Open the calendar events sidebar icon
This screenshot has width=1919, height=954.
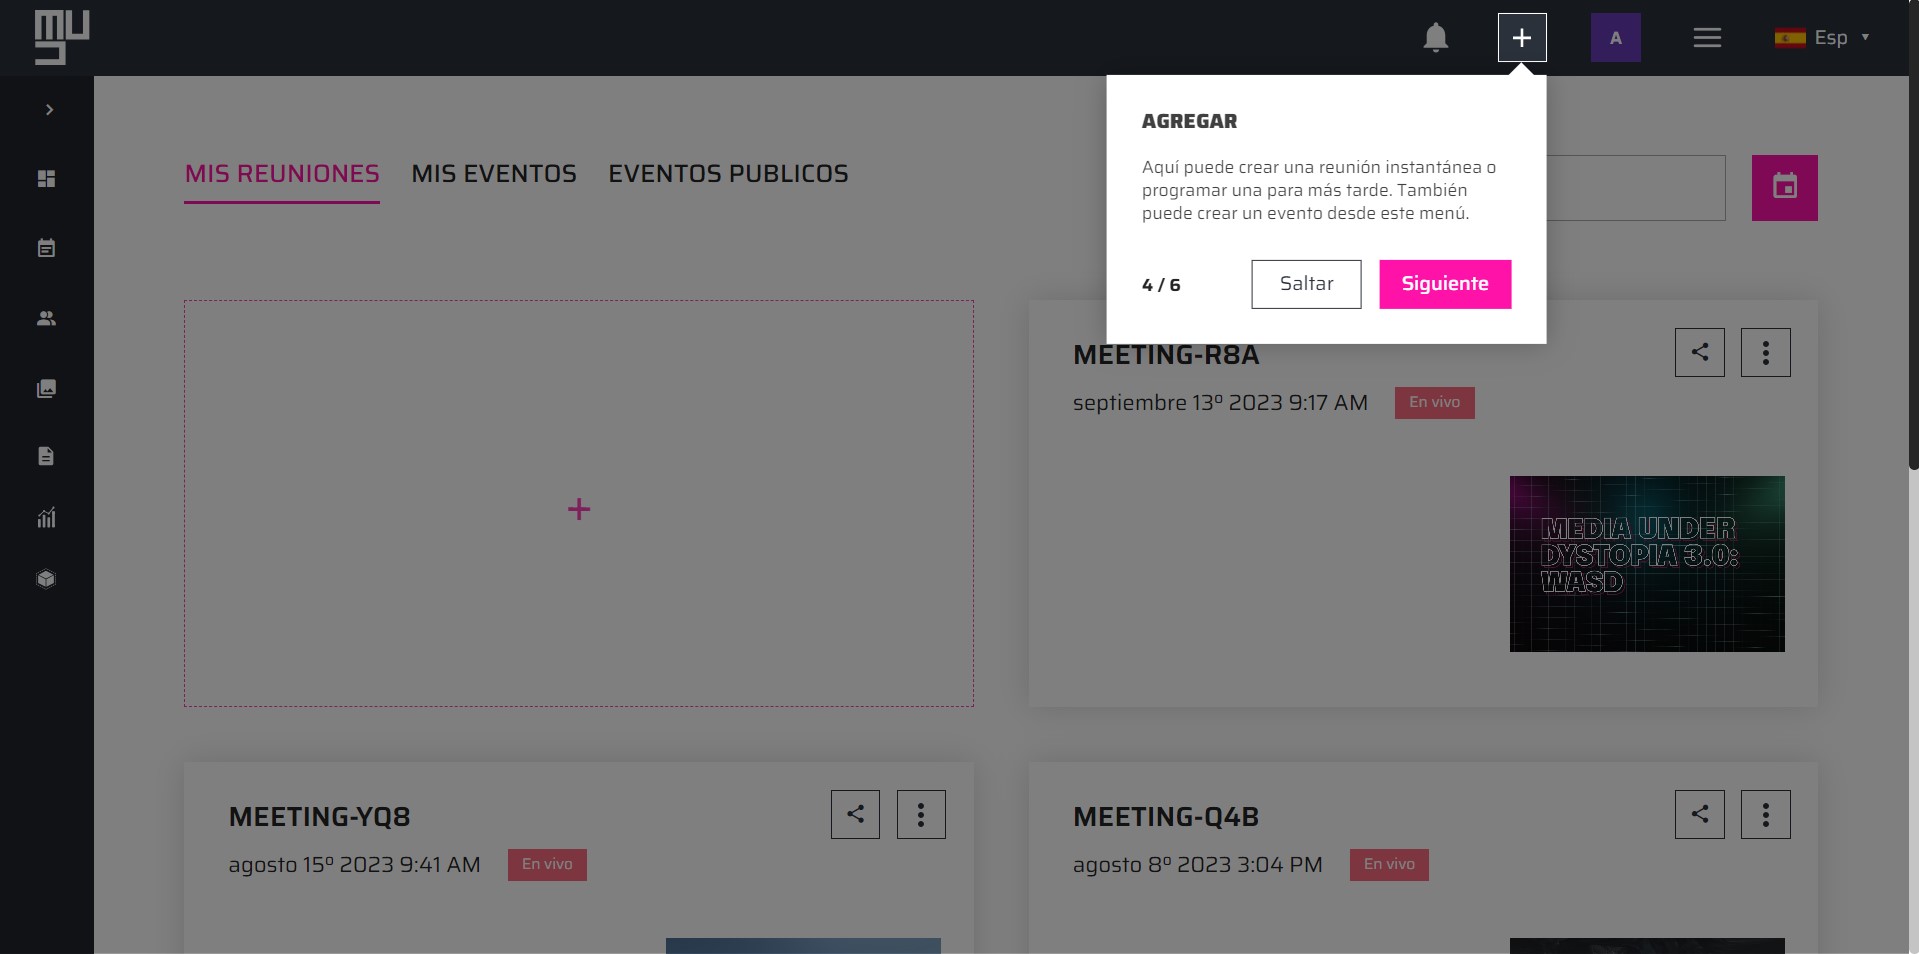click(x=46, y=248)
